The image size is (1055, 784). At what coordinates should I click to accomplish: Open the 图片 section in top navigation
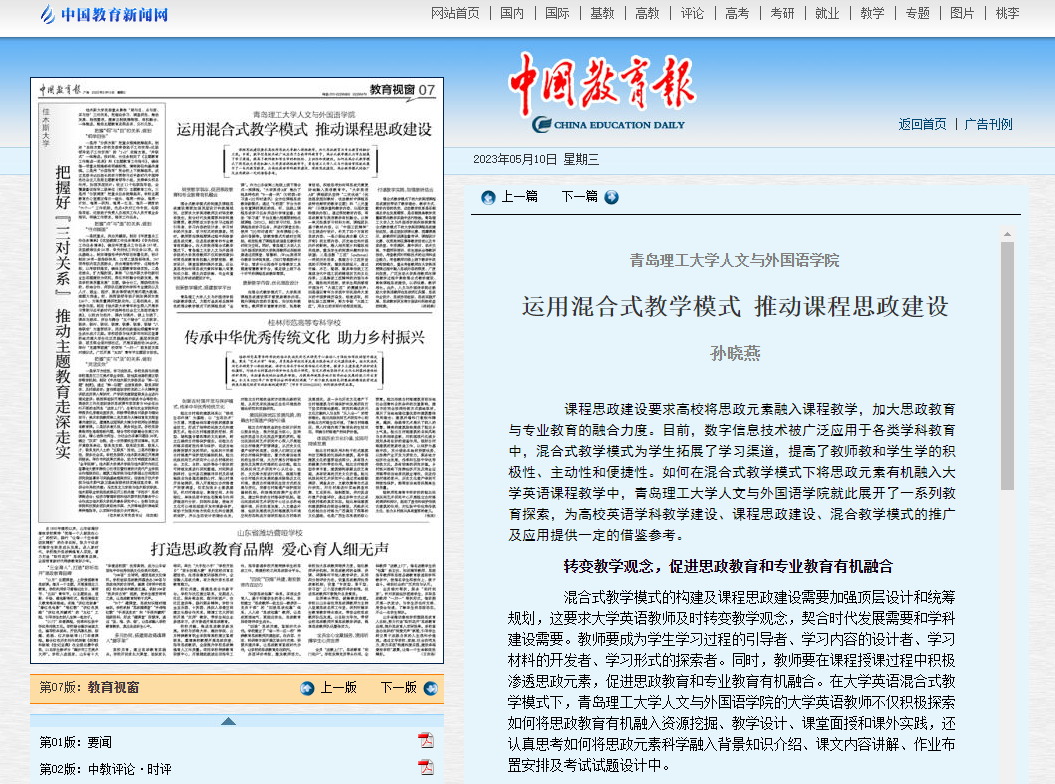(962, 13)
